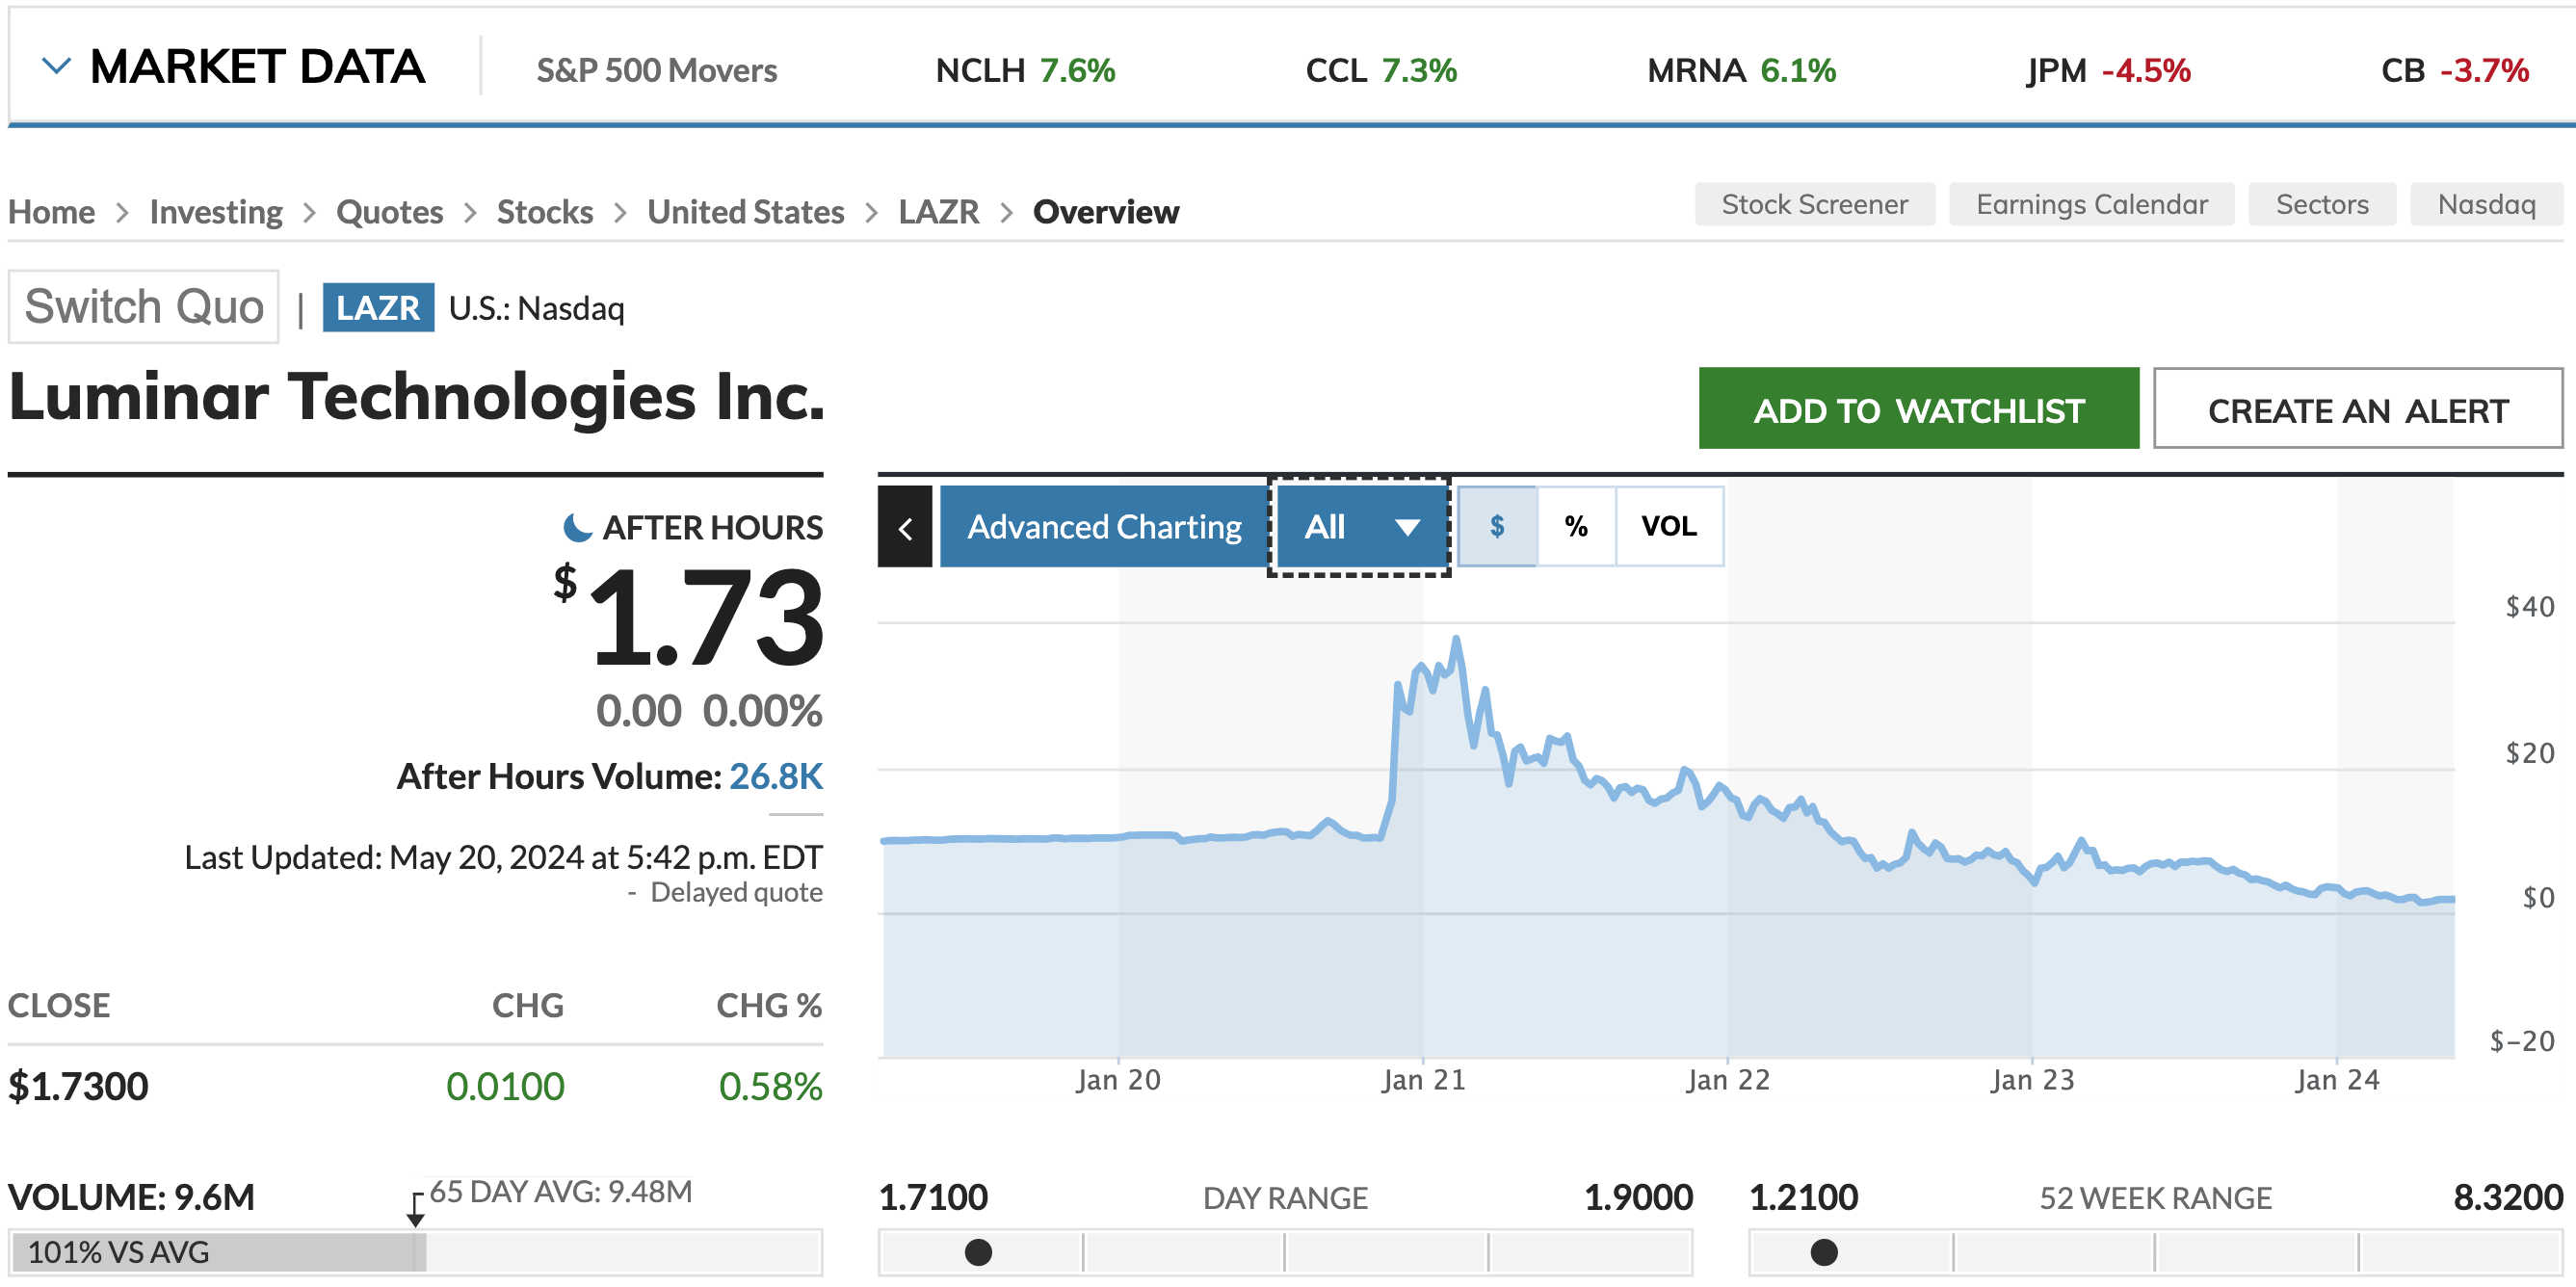The width and height of the screenshot is (2576, 1287).
Task: Click the chart back arrow button
Action: (905, 527)
